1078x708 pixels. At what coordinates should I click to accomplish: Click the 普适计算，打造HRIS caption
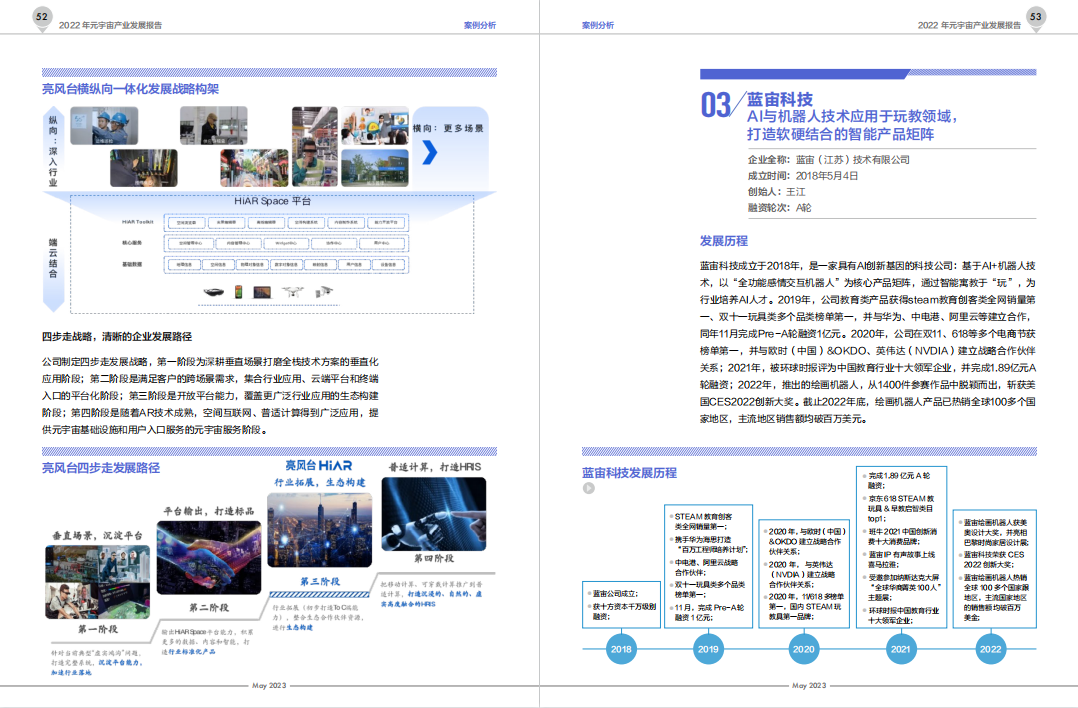coord(435,467)
